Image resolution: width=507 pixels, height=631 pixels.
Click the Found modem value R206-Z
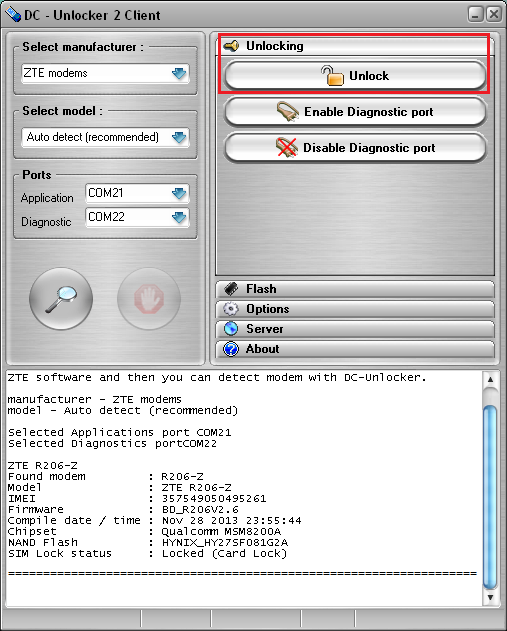coord(182,476)
